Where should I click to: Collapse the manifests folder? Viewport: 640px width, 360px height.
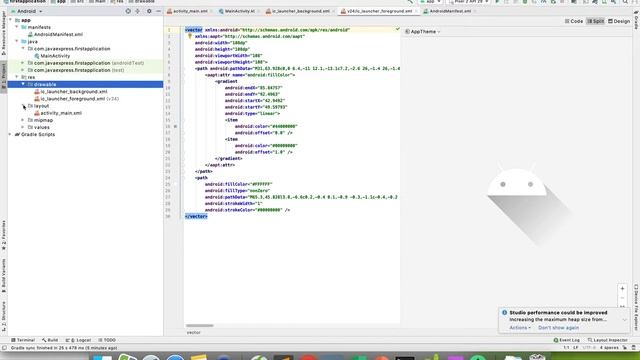(17, 27)
